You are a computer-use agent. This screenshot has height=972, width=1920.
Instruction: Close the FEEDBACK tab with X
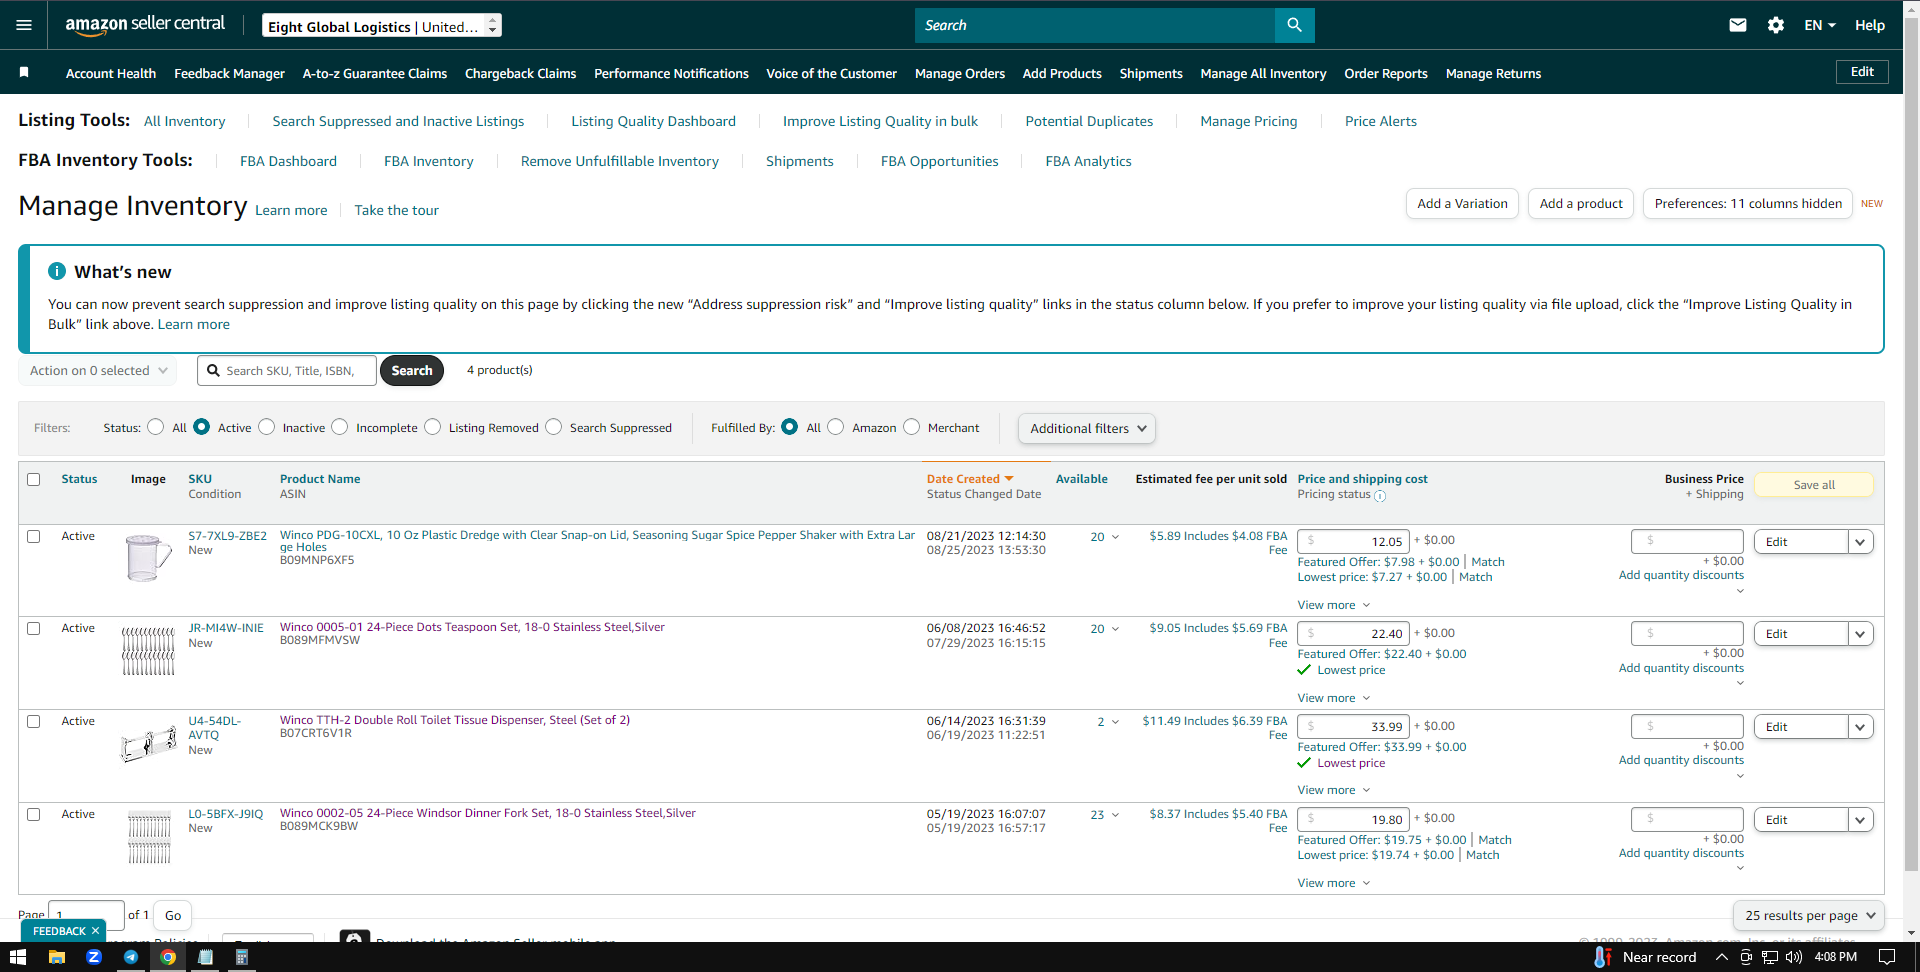coord(95,931)
